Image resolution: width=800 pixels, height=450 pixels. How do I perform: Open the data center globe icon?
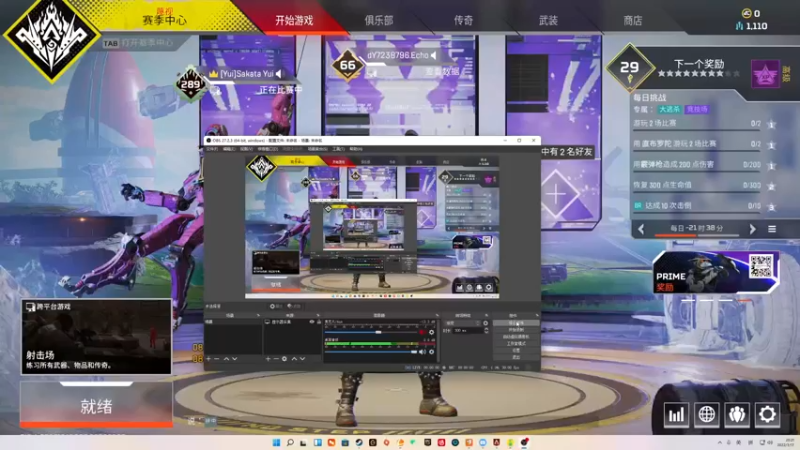click(707, 414)
